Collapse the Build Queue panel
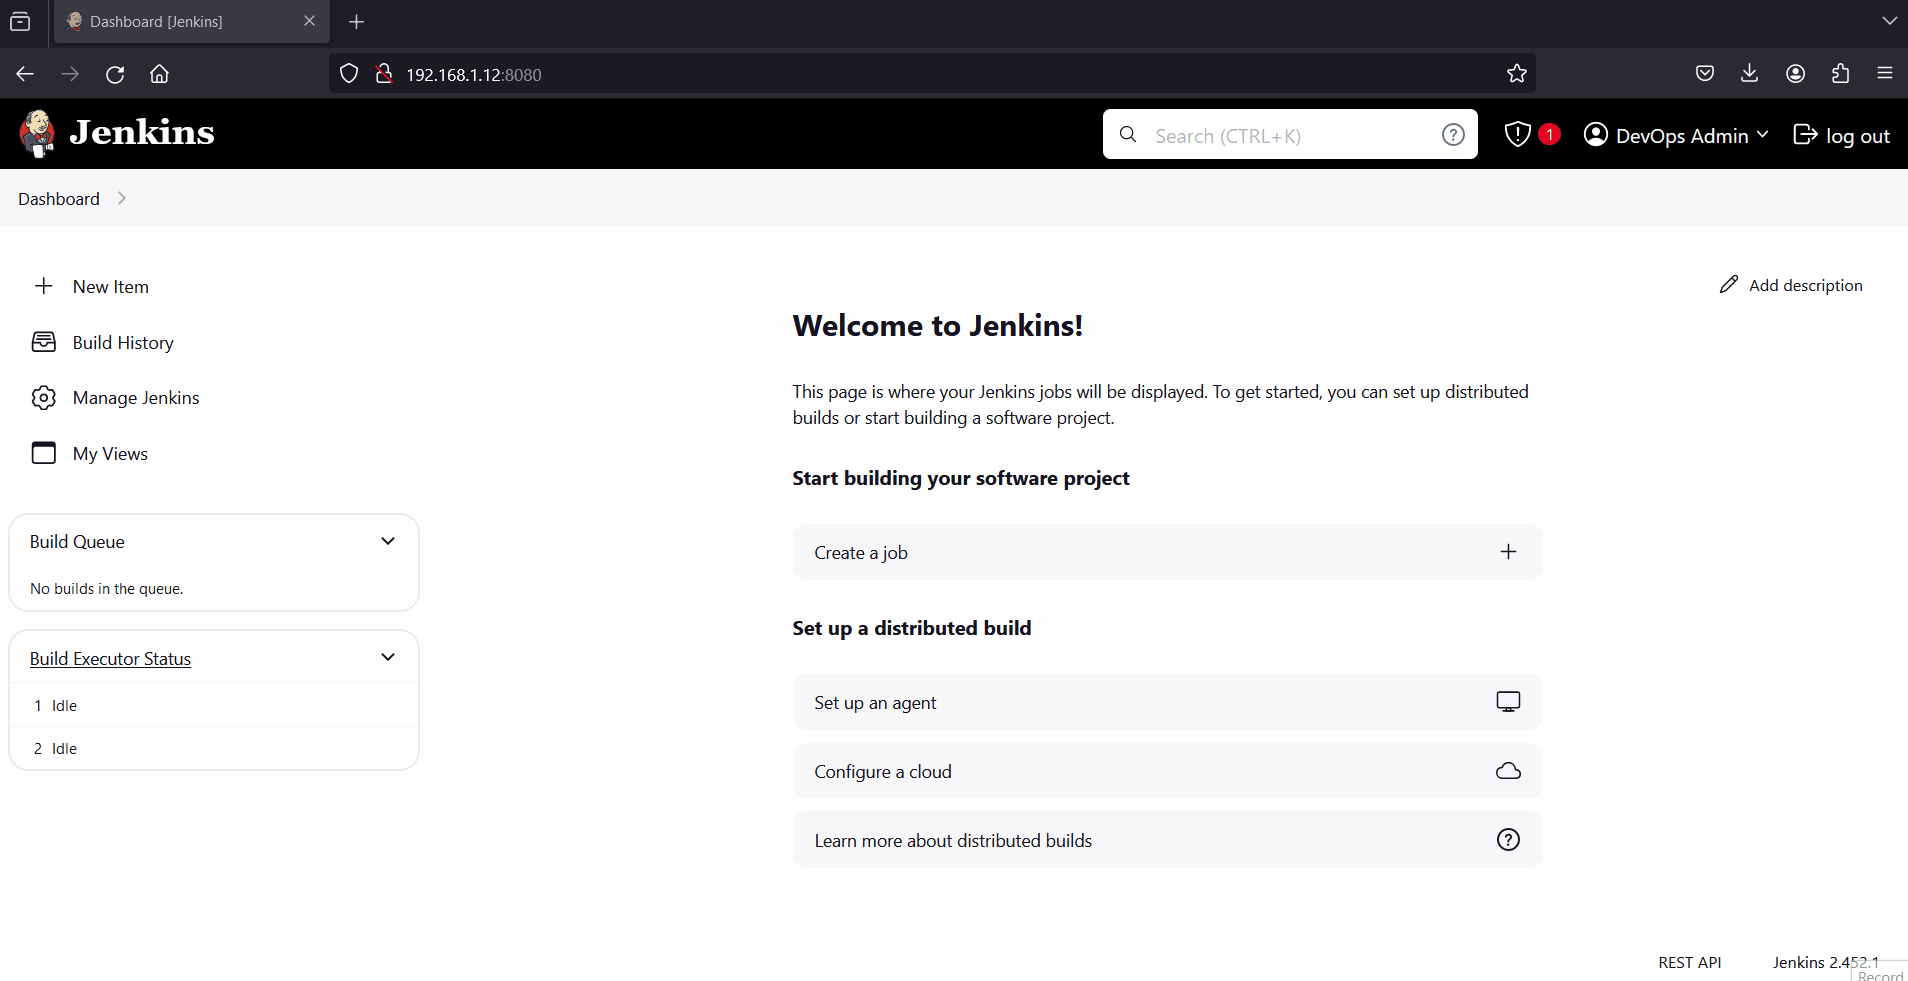The height and width of the screenshot is (981, 1908). click(388, 541)
